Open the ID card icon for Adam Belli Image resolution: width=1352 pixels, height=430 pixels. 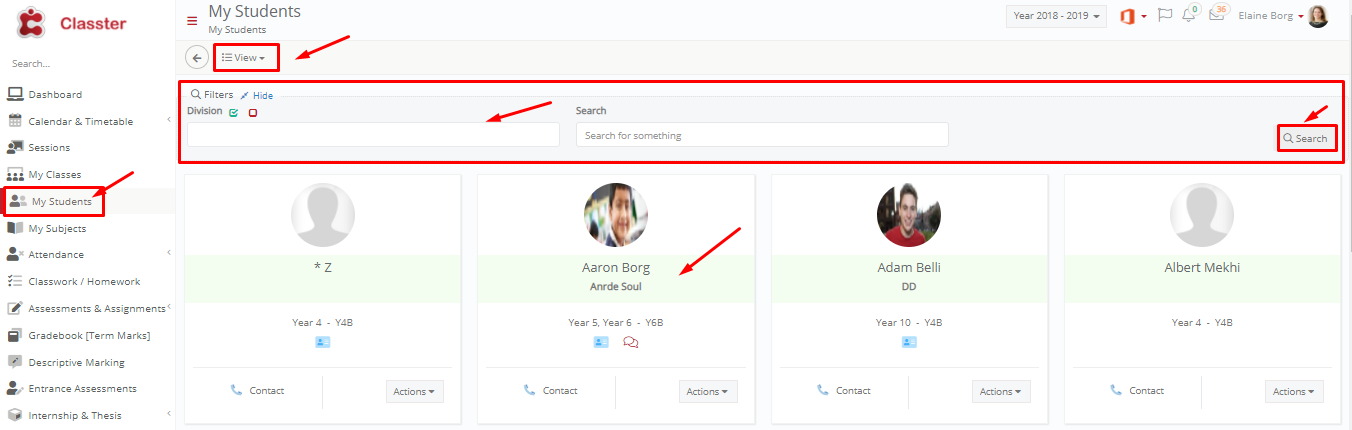click(x=909, y=342)
